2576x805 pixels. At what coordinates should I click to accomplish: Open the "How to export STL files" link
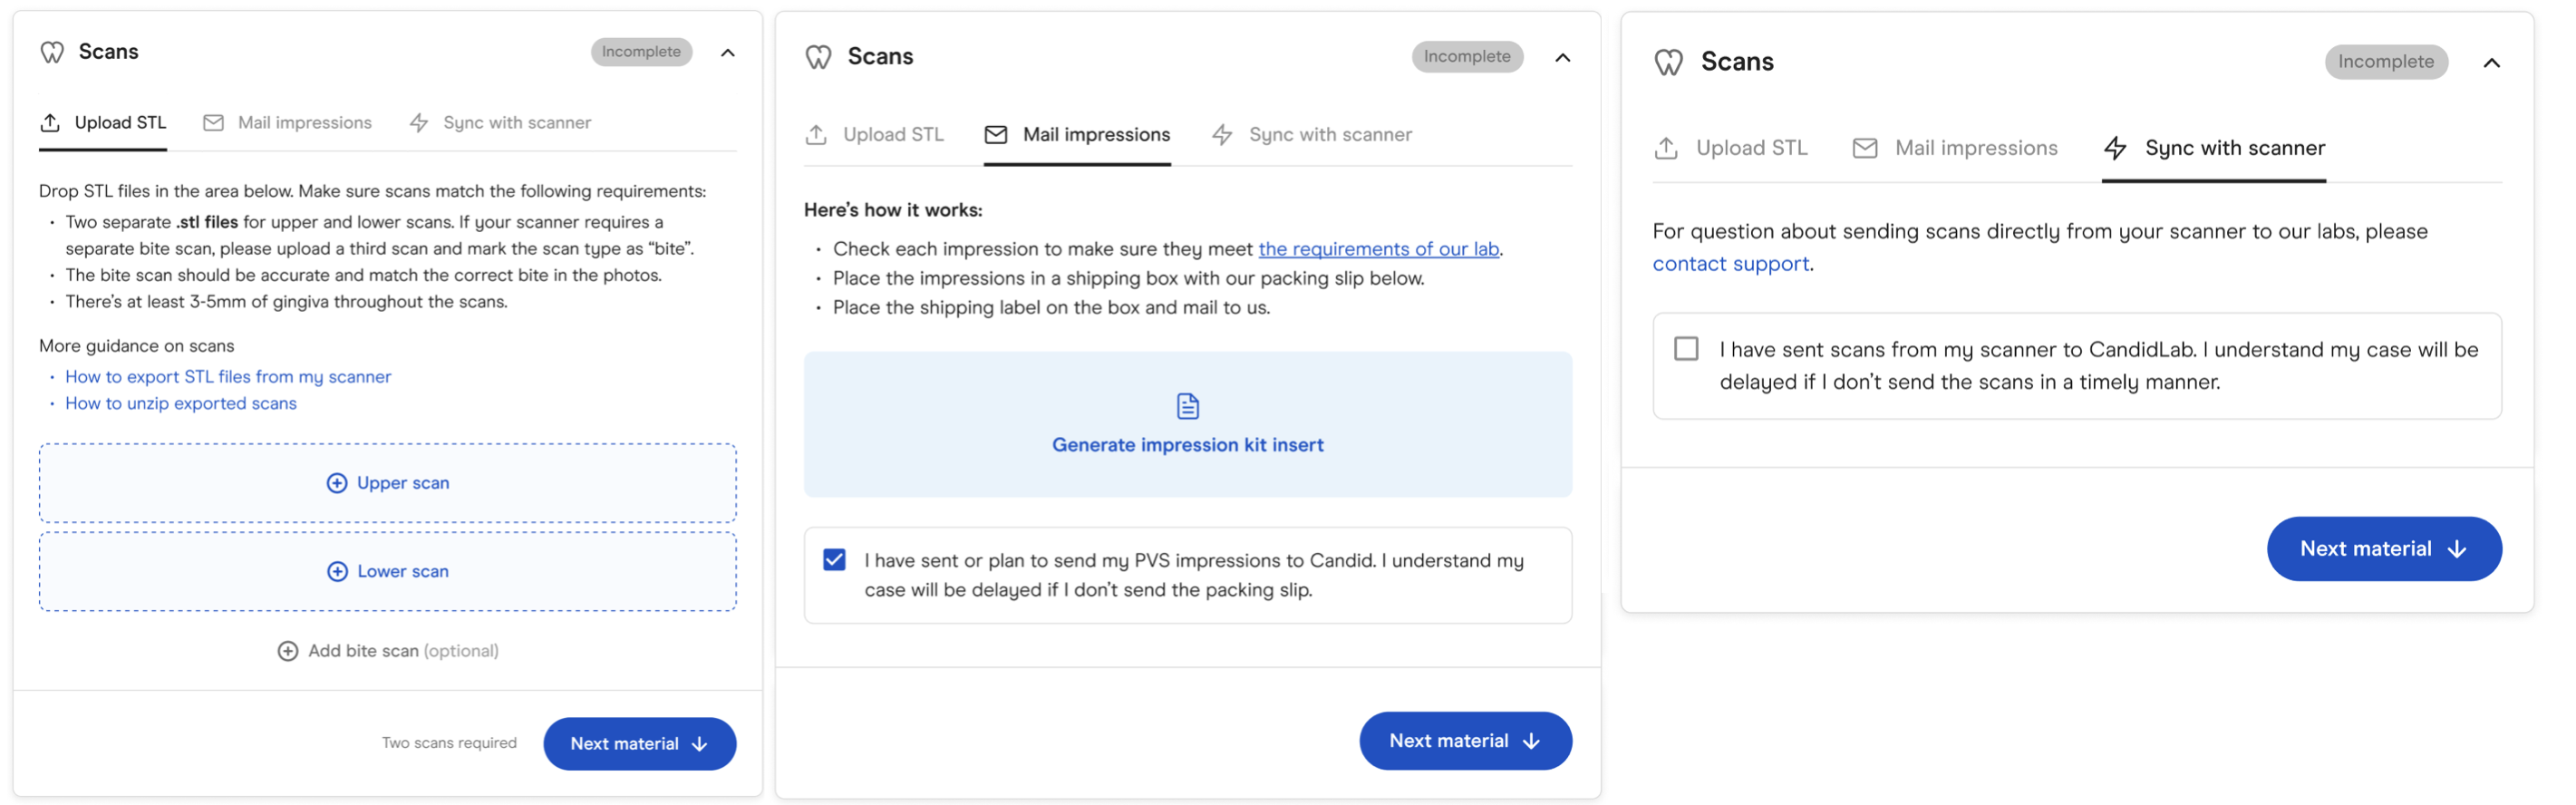pos(228,377)
